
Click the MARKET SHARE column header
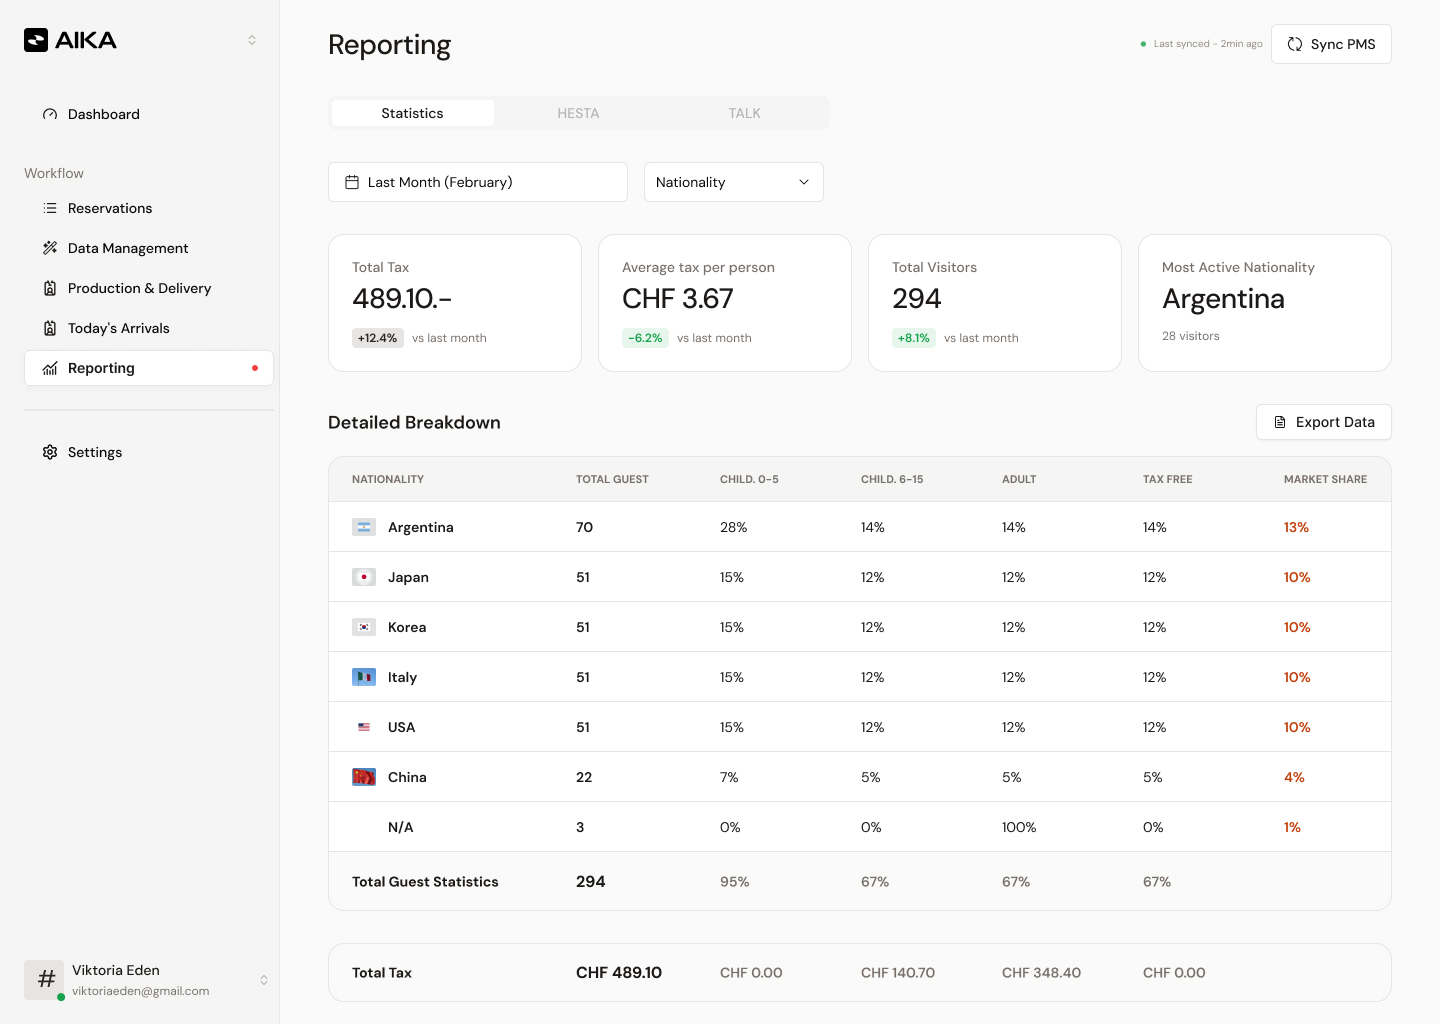click(x=1325, y=479)
